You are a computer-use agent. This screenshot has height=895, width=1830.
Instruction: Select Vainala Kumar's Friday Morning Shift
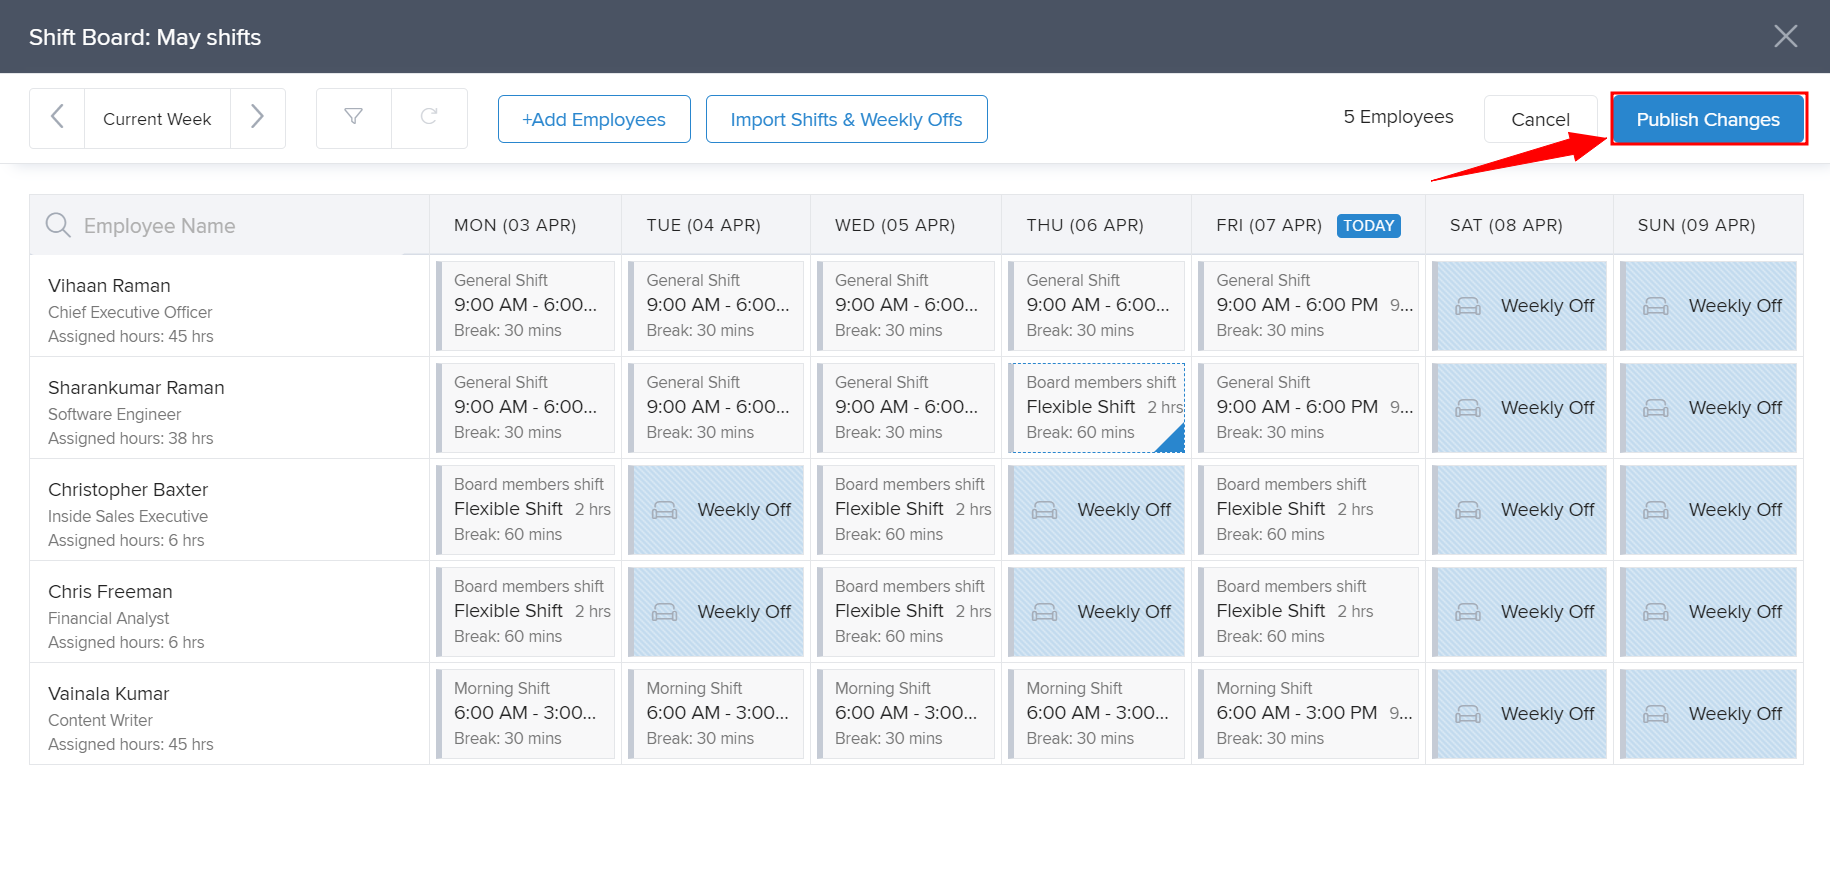coord(1308,714)
